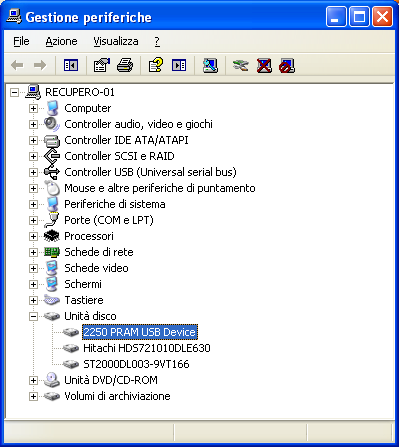Viewport: 399px width, 447px height.
Task: Close the Gestione periferiche window
Action: tap(382, 17)
